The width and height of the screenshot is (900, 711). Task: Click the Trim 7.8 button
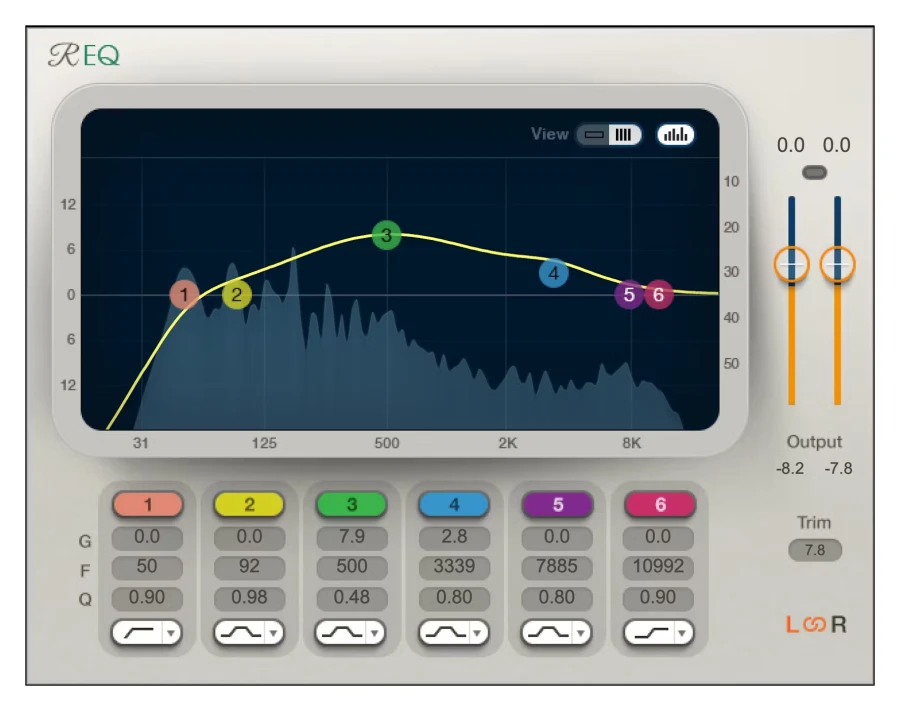814,550
